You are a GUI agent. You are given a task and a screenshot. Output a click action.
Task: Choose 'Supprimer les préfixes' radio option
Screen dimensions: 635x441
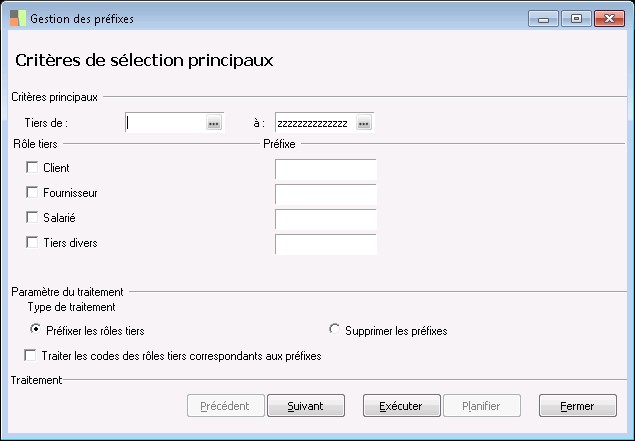pyautogui.click(x=334, y=330)
